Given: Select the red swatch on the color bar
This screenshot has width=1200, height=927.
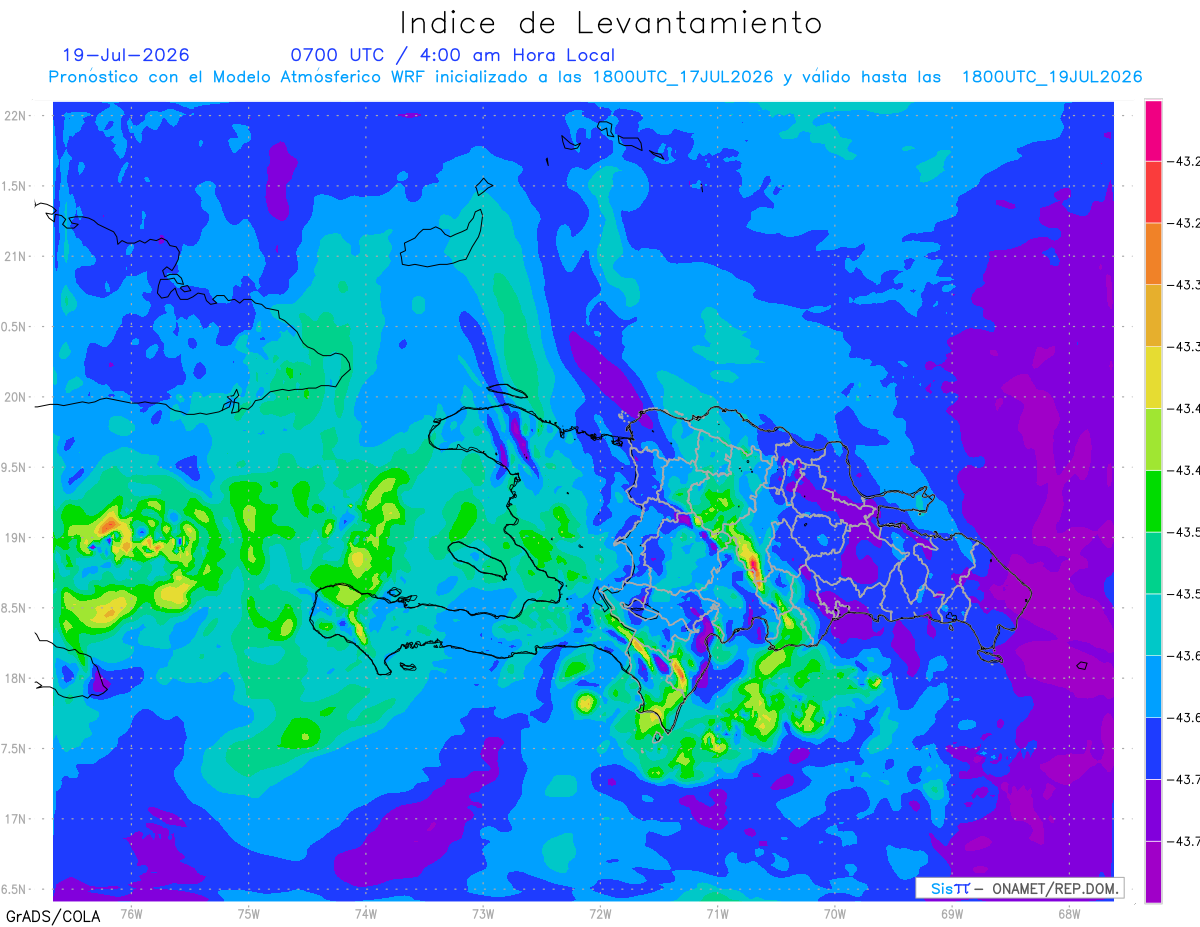Looking at the screenshot, I should click(1153, 191).
